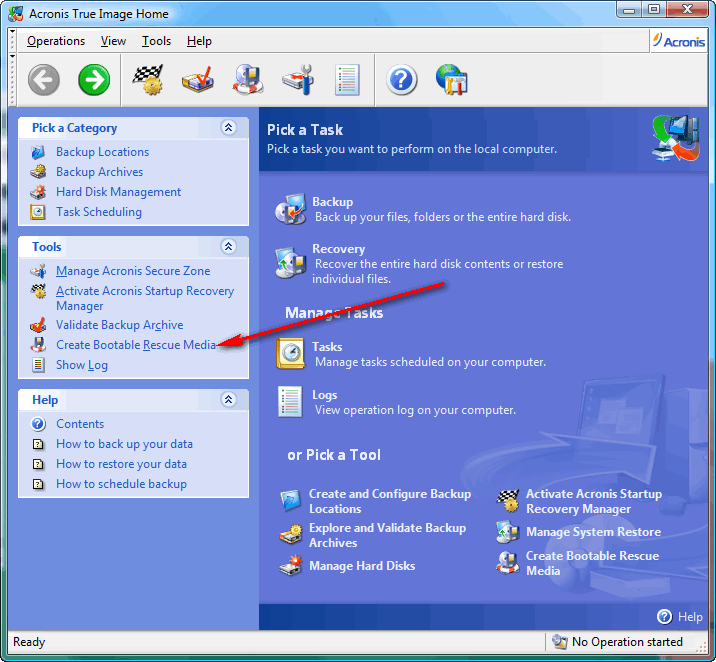Click the Backup task icon in main pane
Screen dimensions: 716x662
(x=290, y=209)
